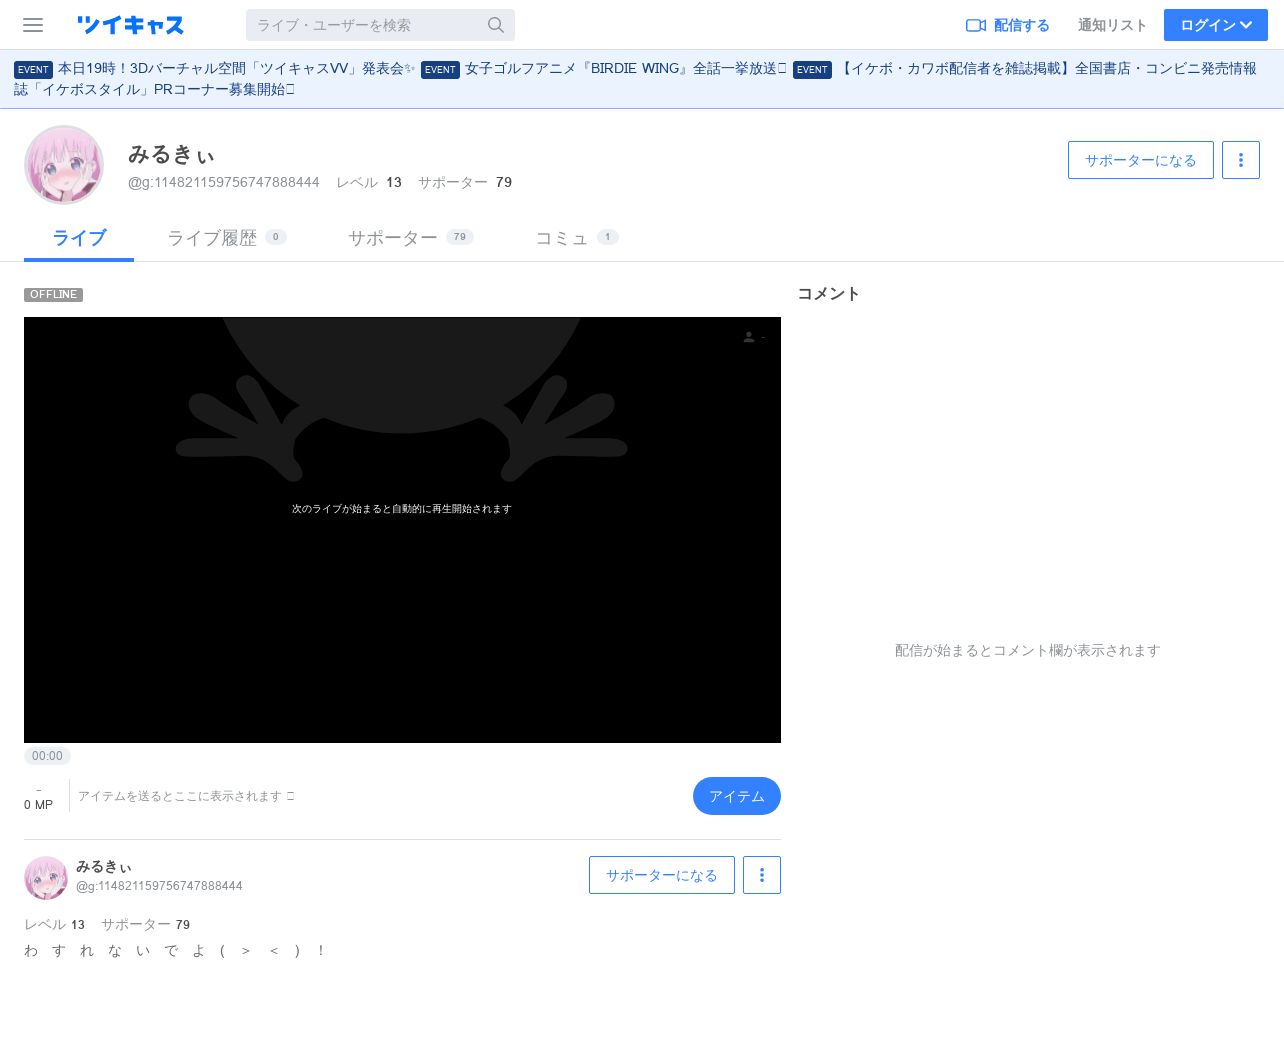Click the 配信する camera icon

[x=976, y=25]
